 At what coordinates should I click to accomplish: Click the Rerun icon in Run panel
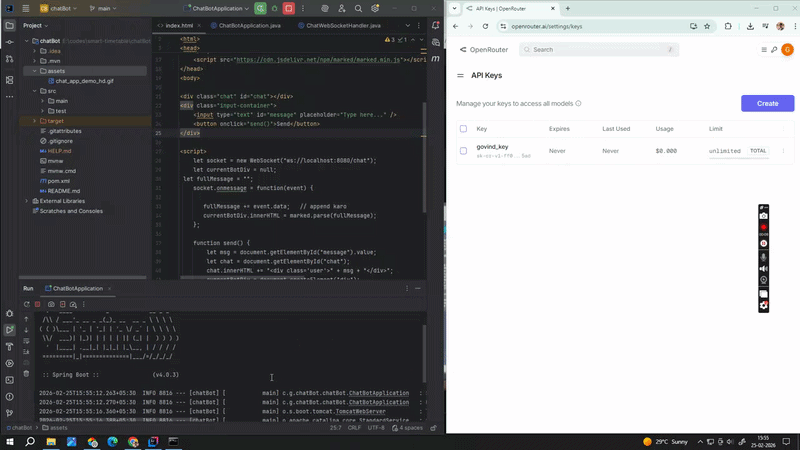coord(27,304)
